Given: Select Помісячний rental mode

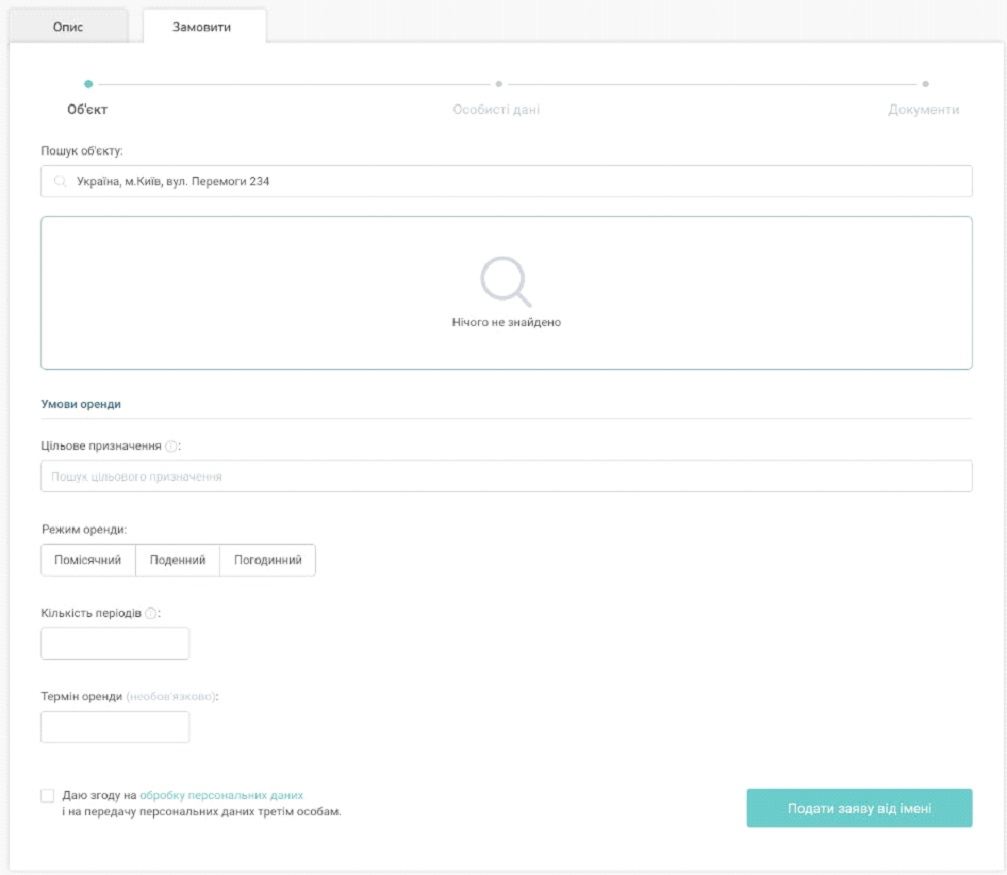Looking at the screenshot, I should [x=88, y=560].
